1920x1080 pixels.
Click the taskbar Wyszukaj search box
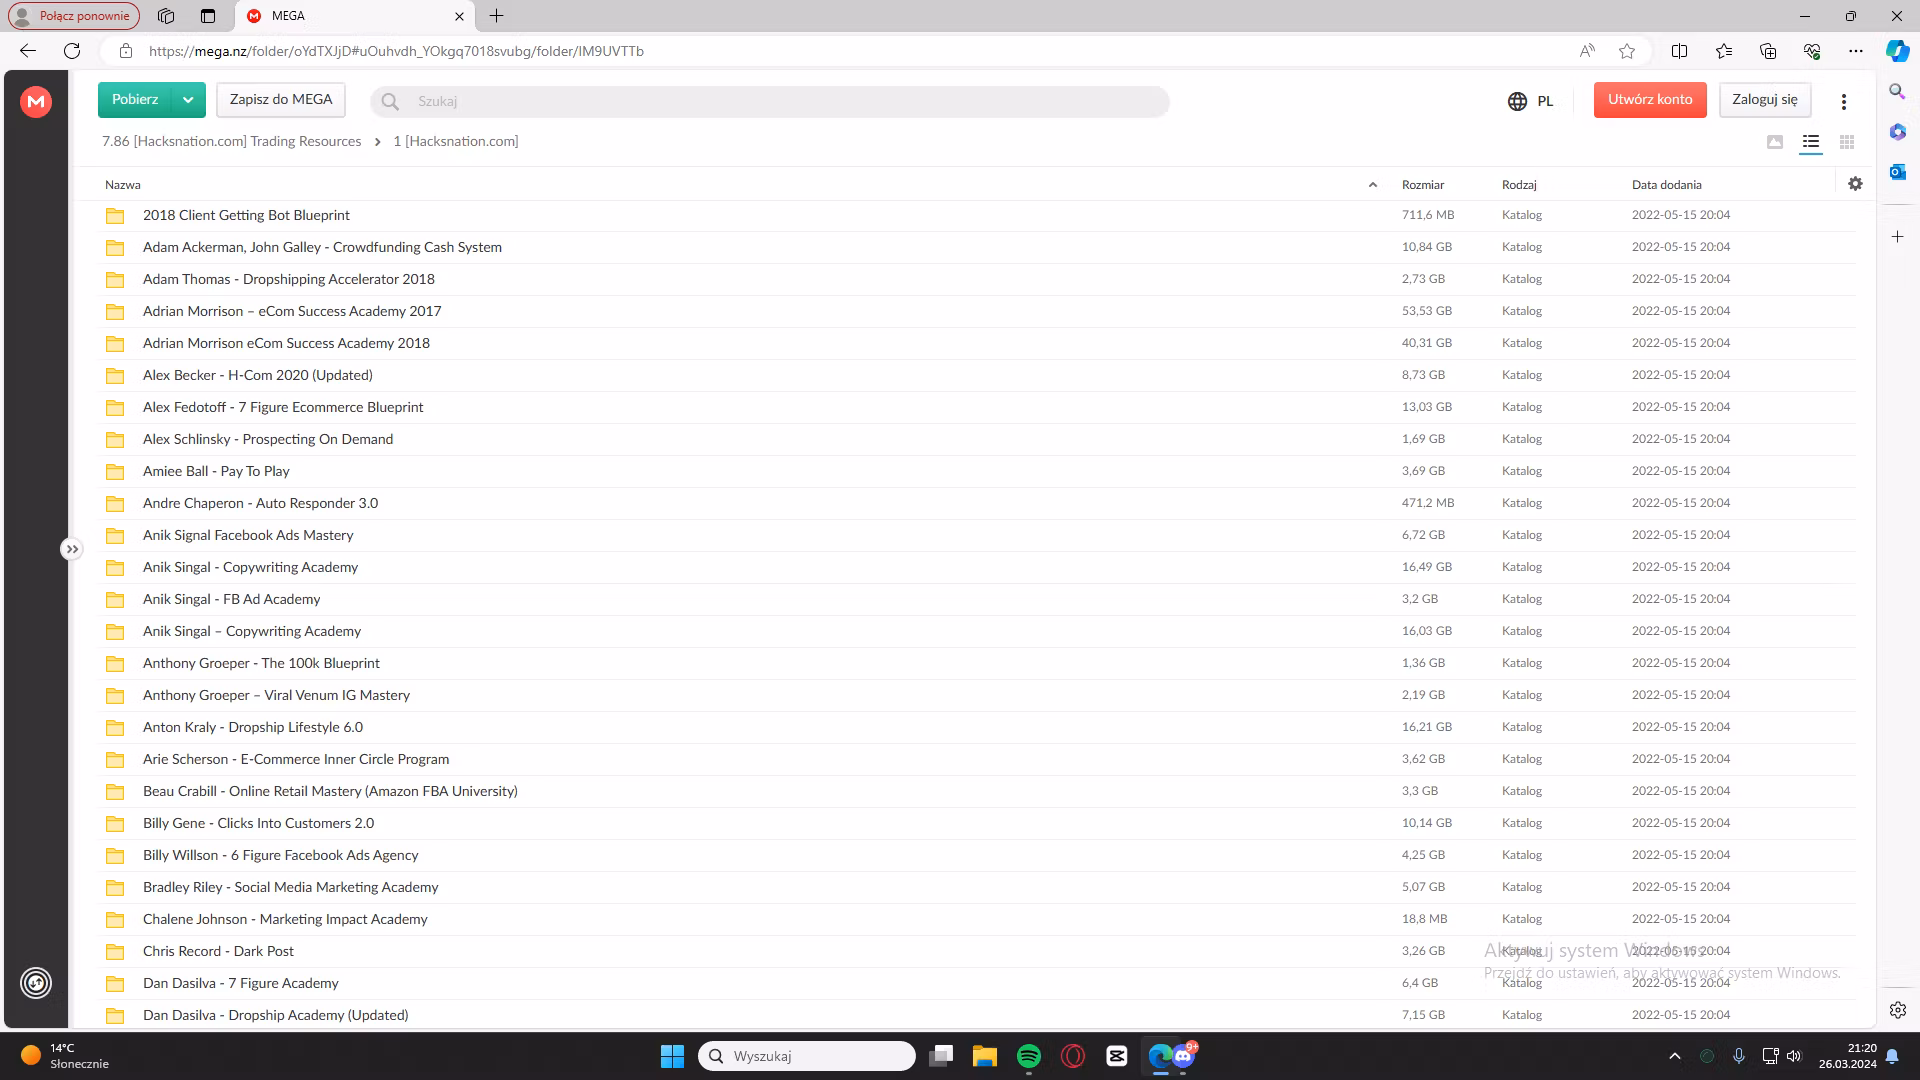[807, 1056]
